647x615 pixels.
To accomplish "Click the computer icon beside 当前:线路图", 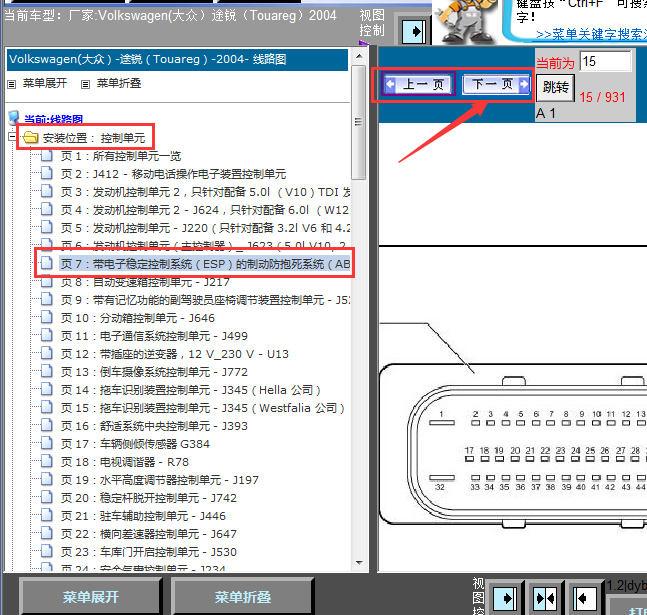I will click(x=14, y=118).
